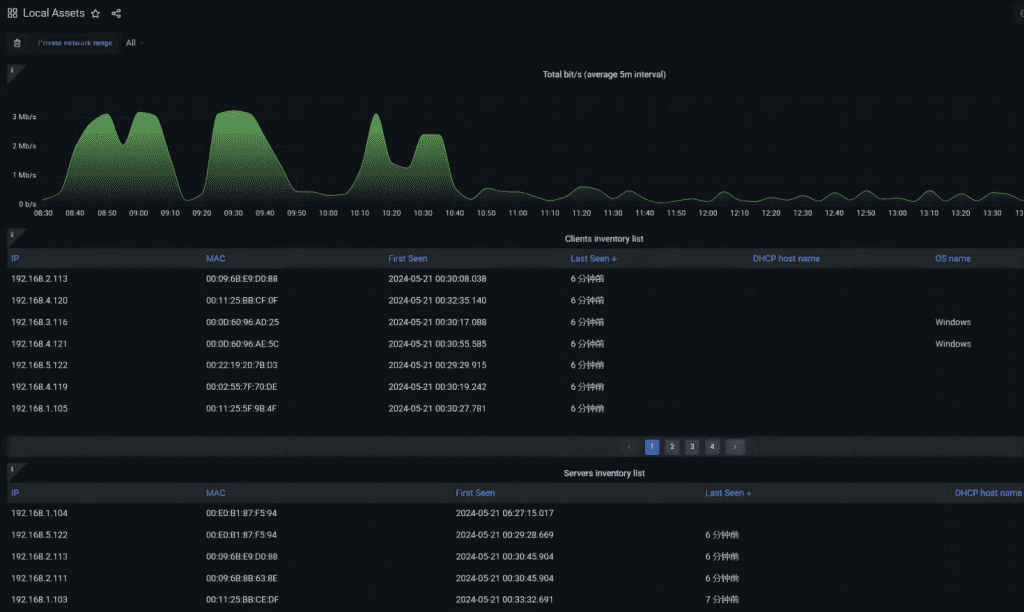Screen dimensions: 1024x612
Task: Click the dashboards grid icon beside Local Assets
Action: [x=12, y=14]
